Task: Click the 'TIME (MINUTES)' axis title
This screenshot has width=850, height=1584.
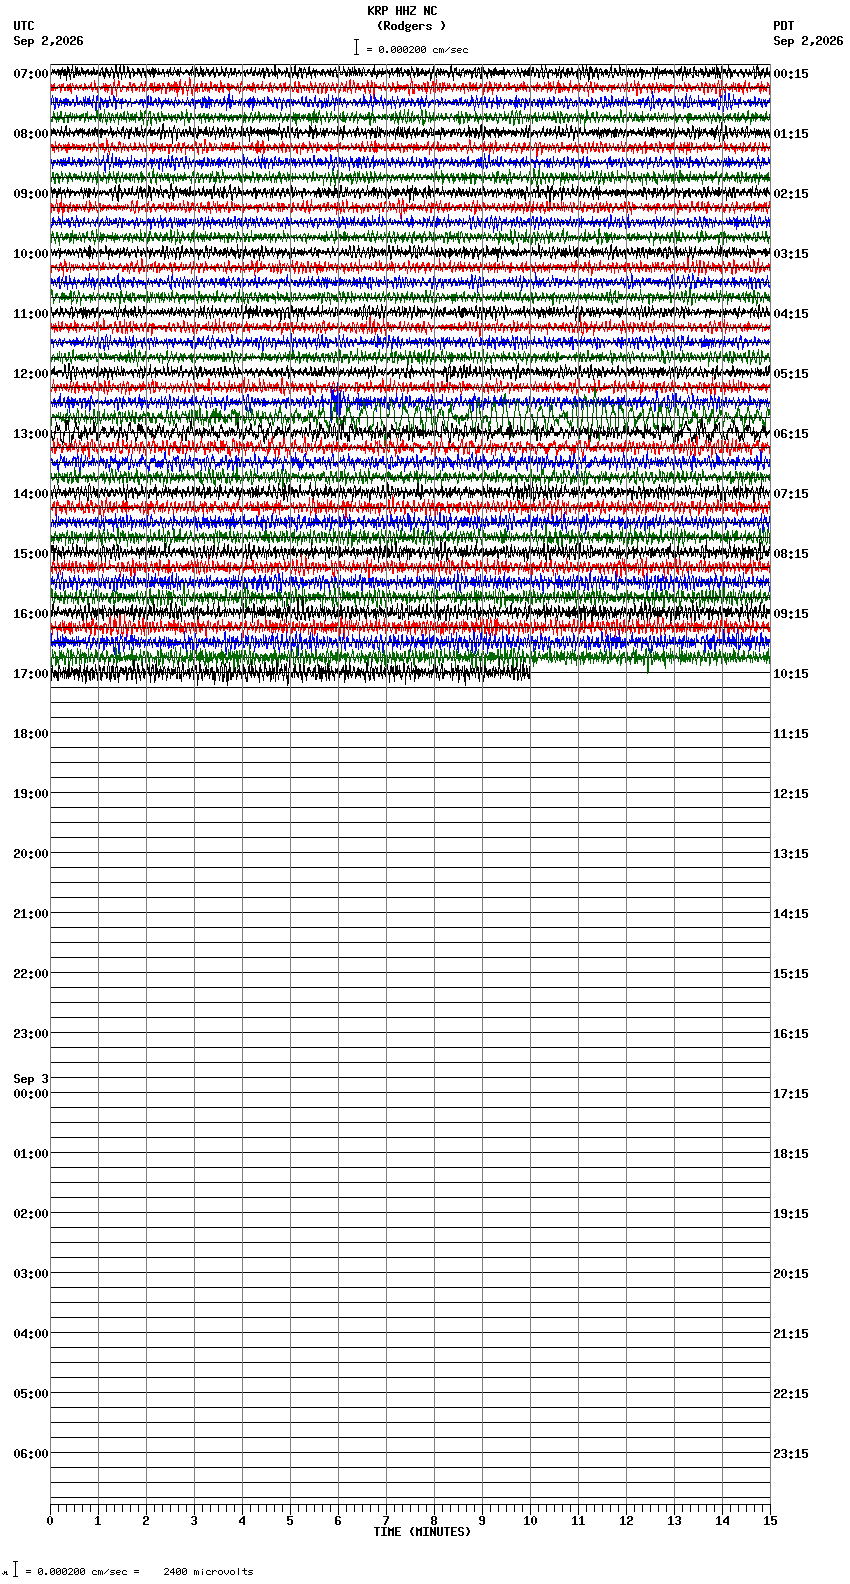Action: (422, 1532)
